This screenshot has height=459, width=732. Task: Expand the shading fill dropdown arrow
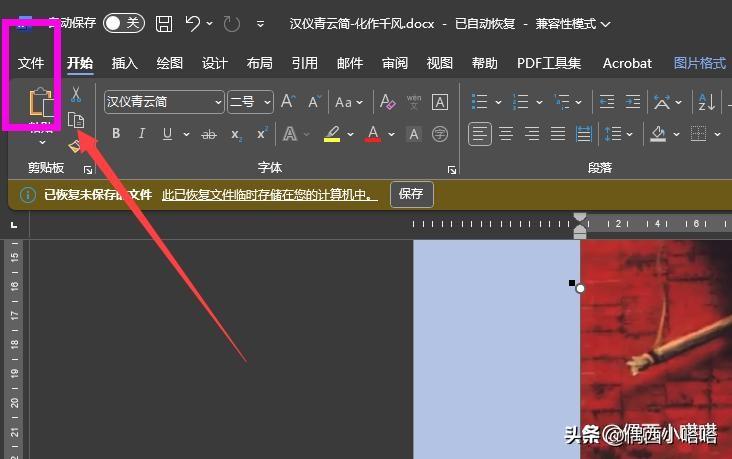click(676, 134)
